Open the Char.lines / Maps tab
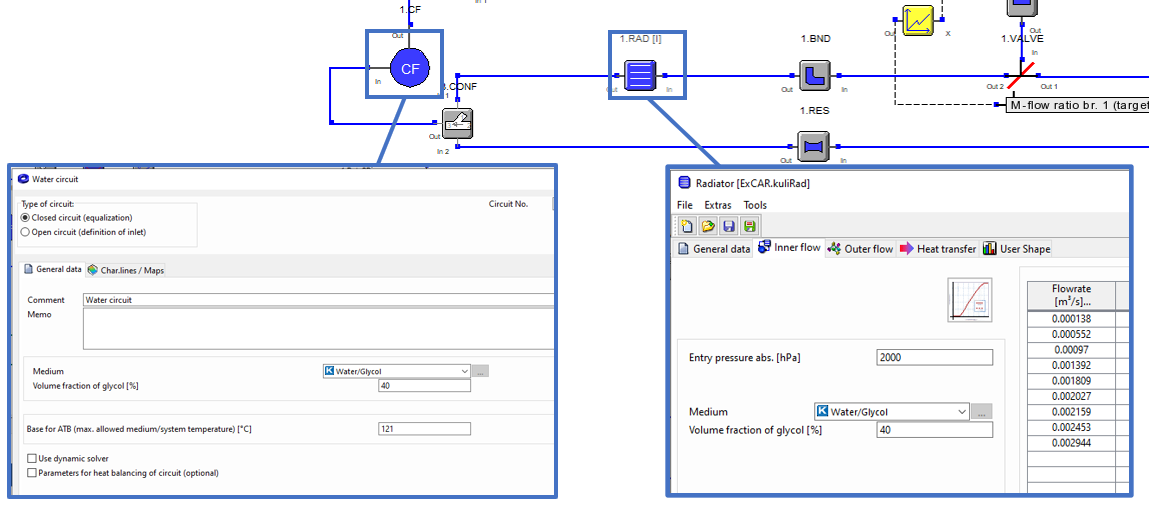This screenshot has width=1149, height=514. tap(125, 270)
